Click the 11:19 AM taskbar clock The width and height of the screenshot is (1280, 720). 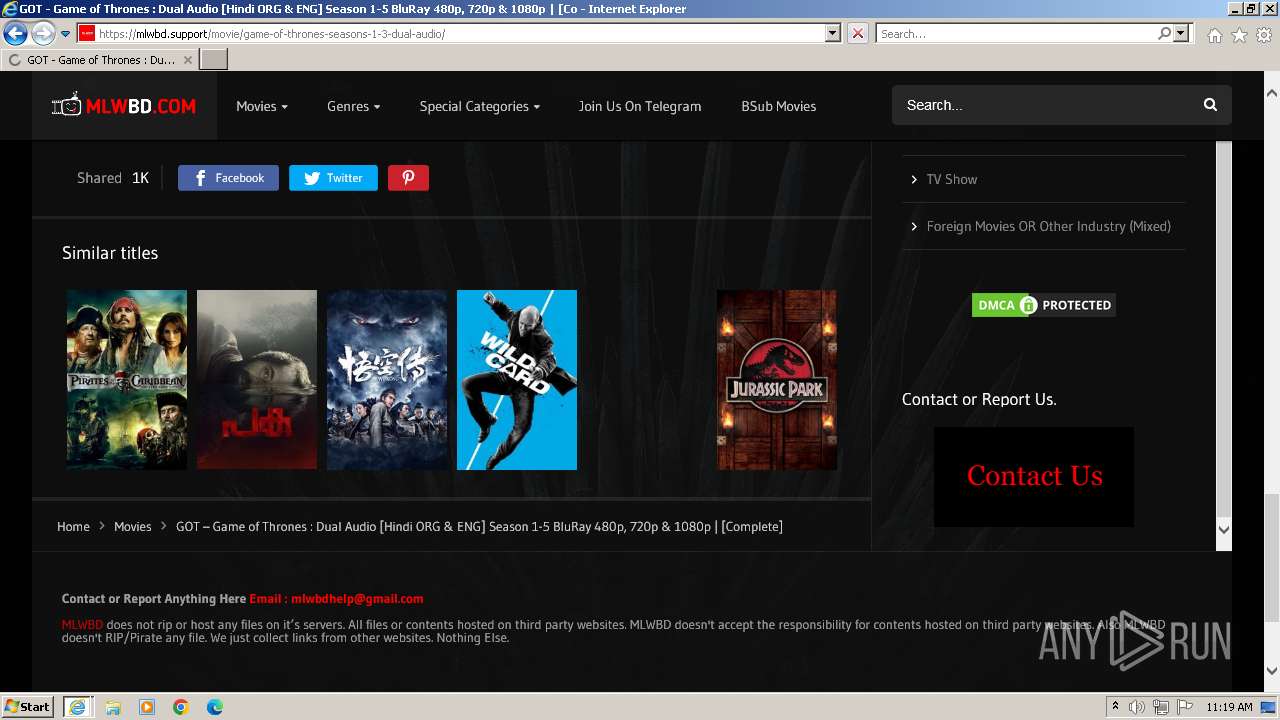click(x=1230, y=707)
